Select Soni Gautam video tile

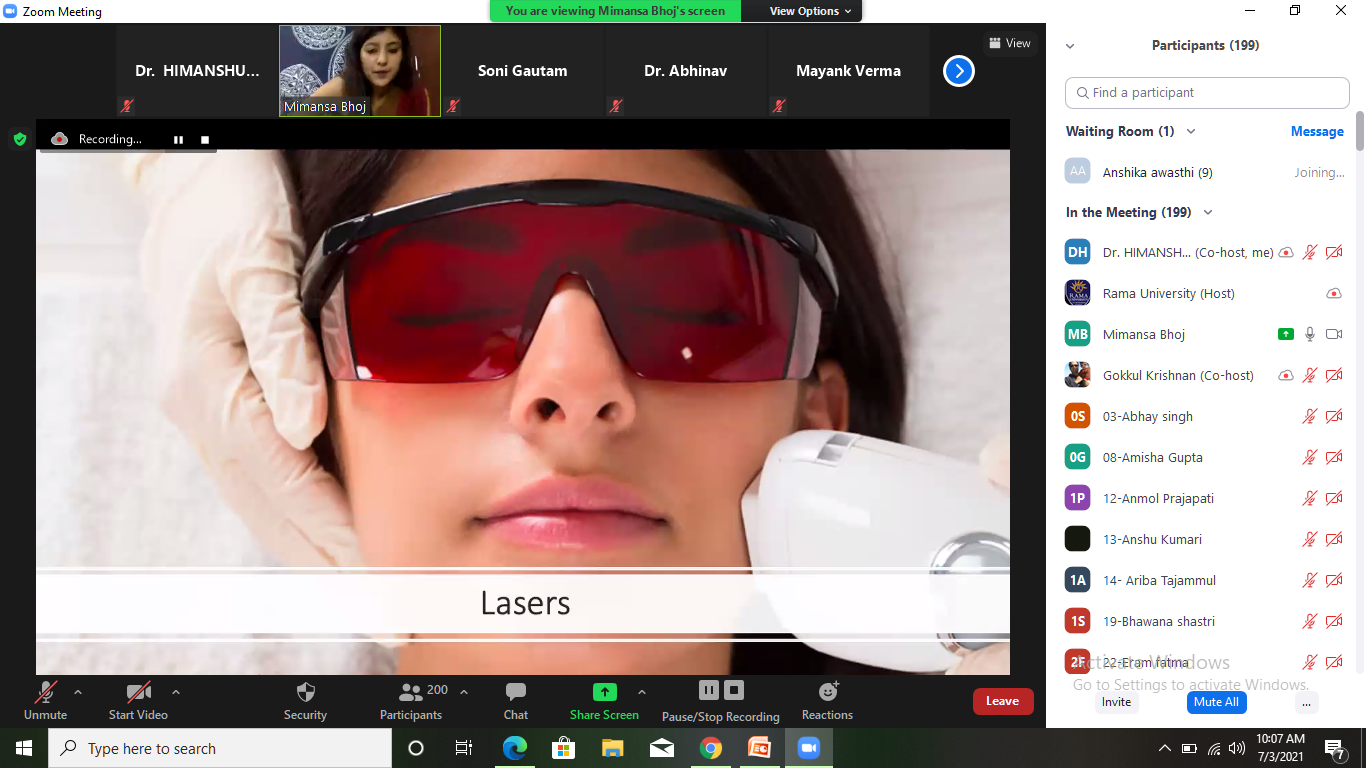click(522, 71)
